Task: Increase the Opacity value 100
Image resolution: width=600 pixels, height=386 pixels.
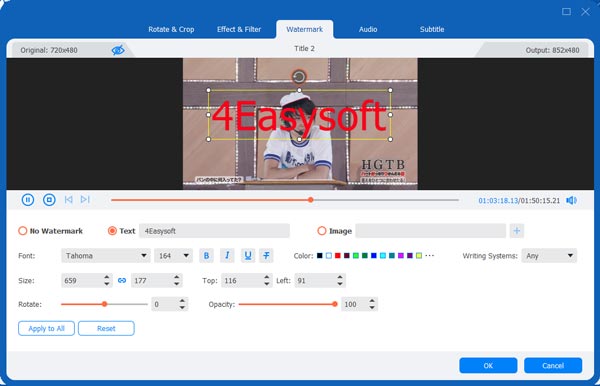Action: pyautogui.click(x=372, y=301)
